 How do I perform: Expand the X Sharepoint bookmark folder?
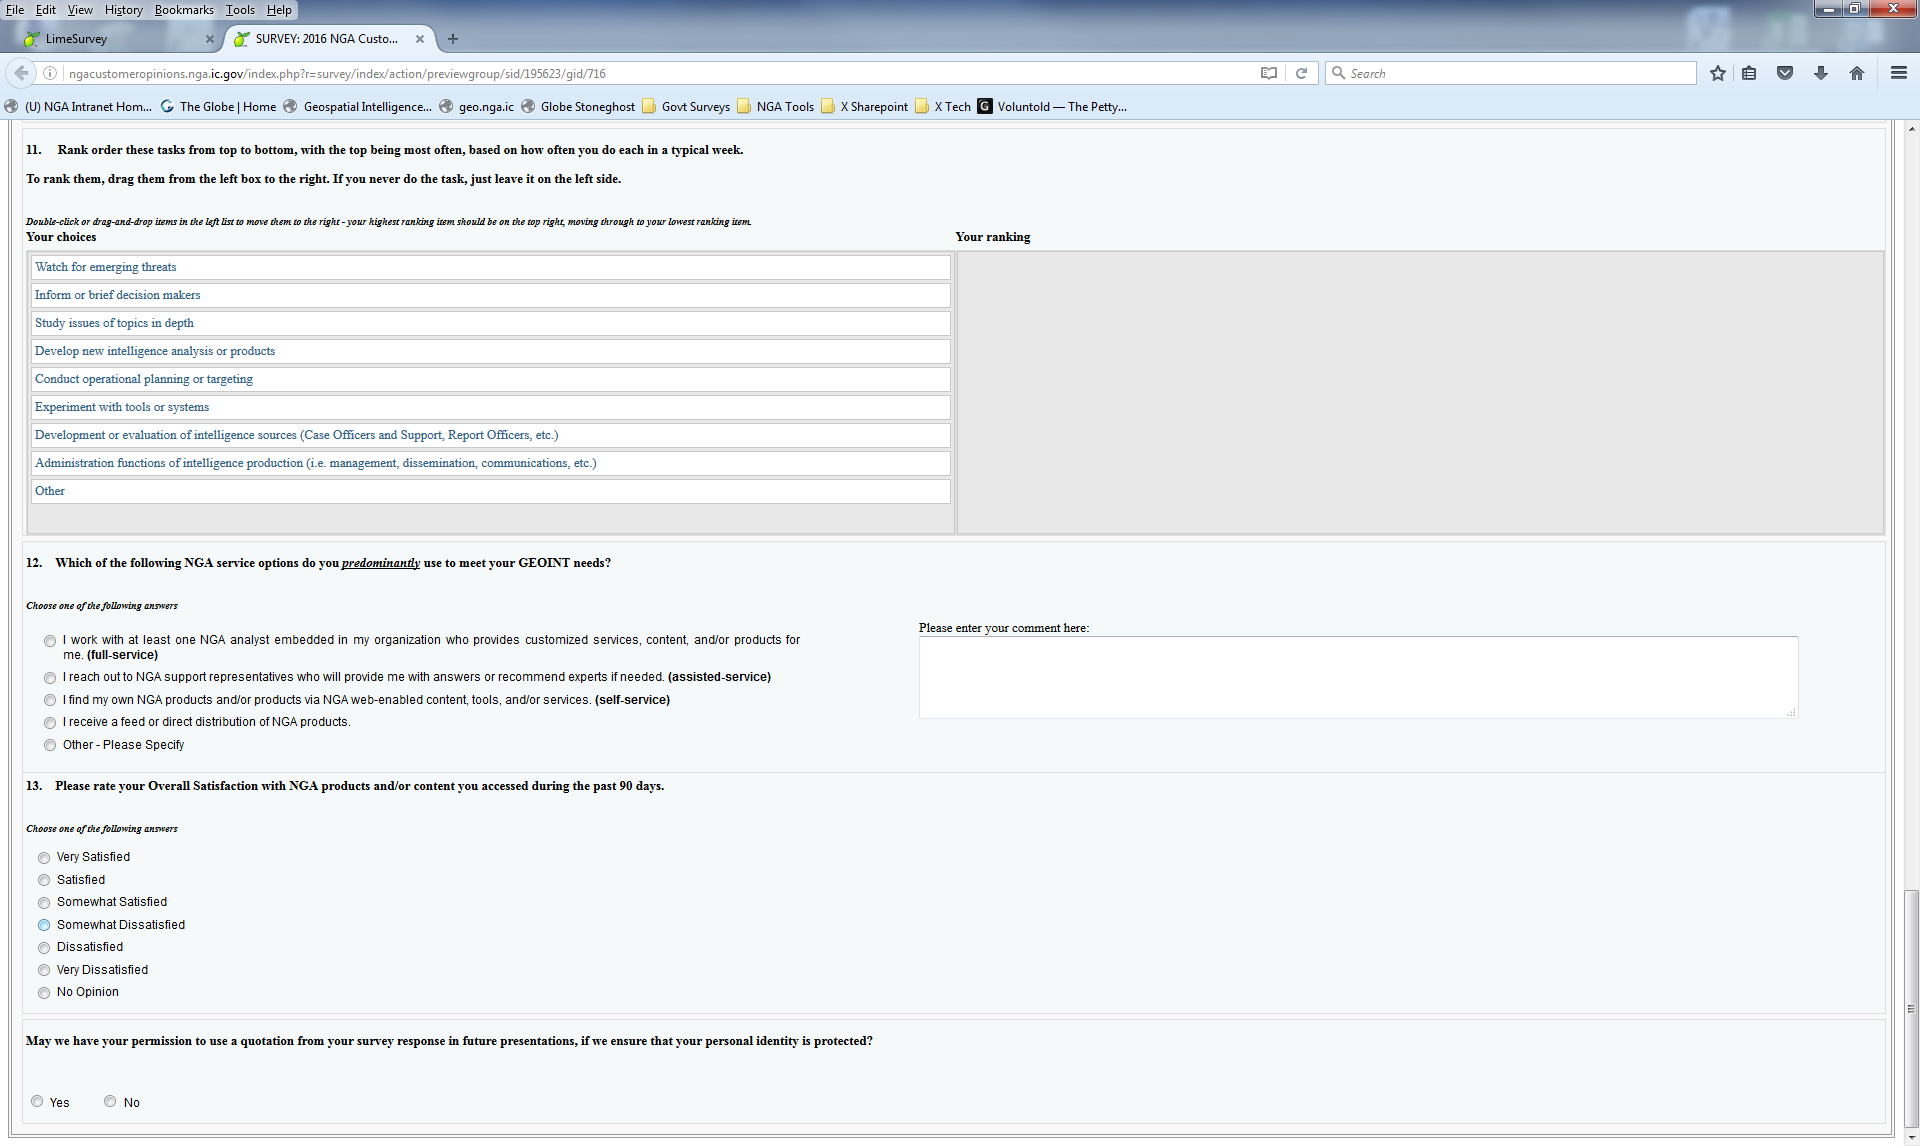click(x=864, y=107)
